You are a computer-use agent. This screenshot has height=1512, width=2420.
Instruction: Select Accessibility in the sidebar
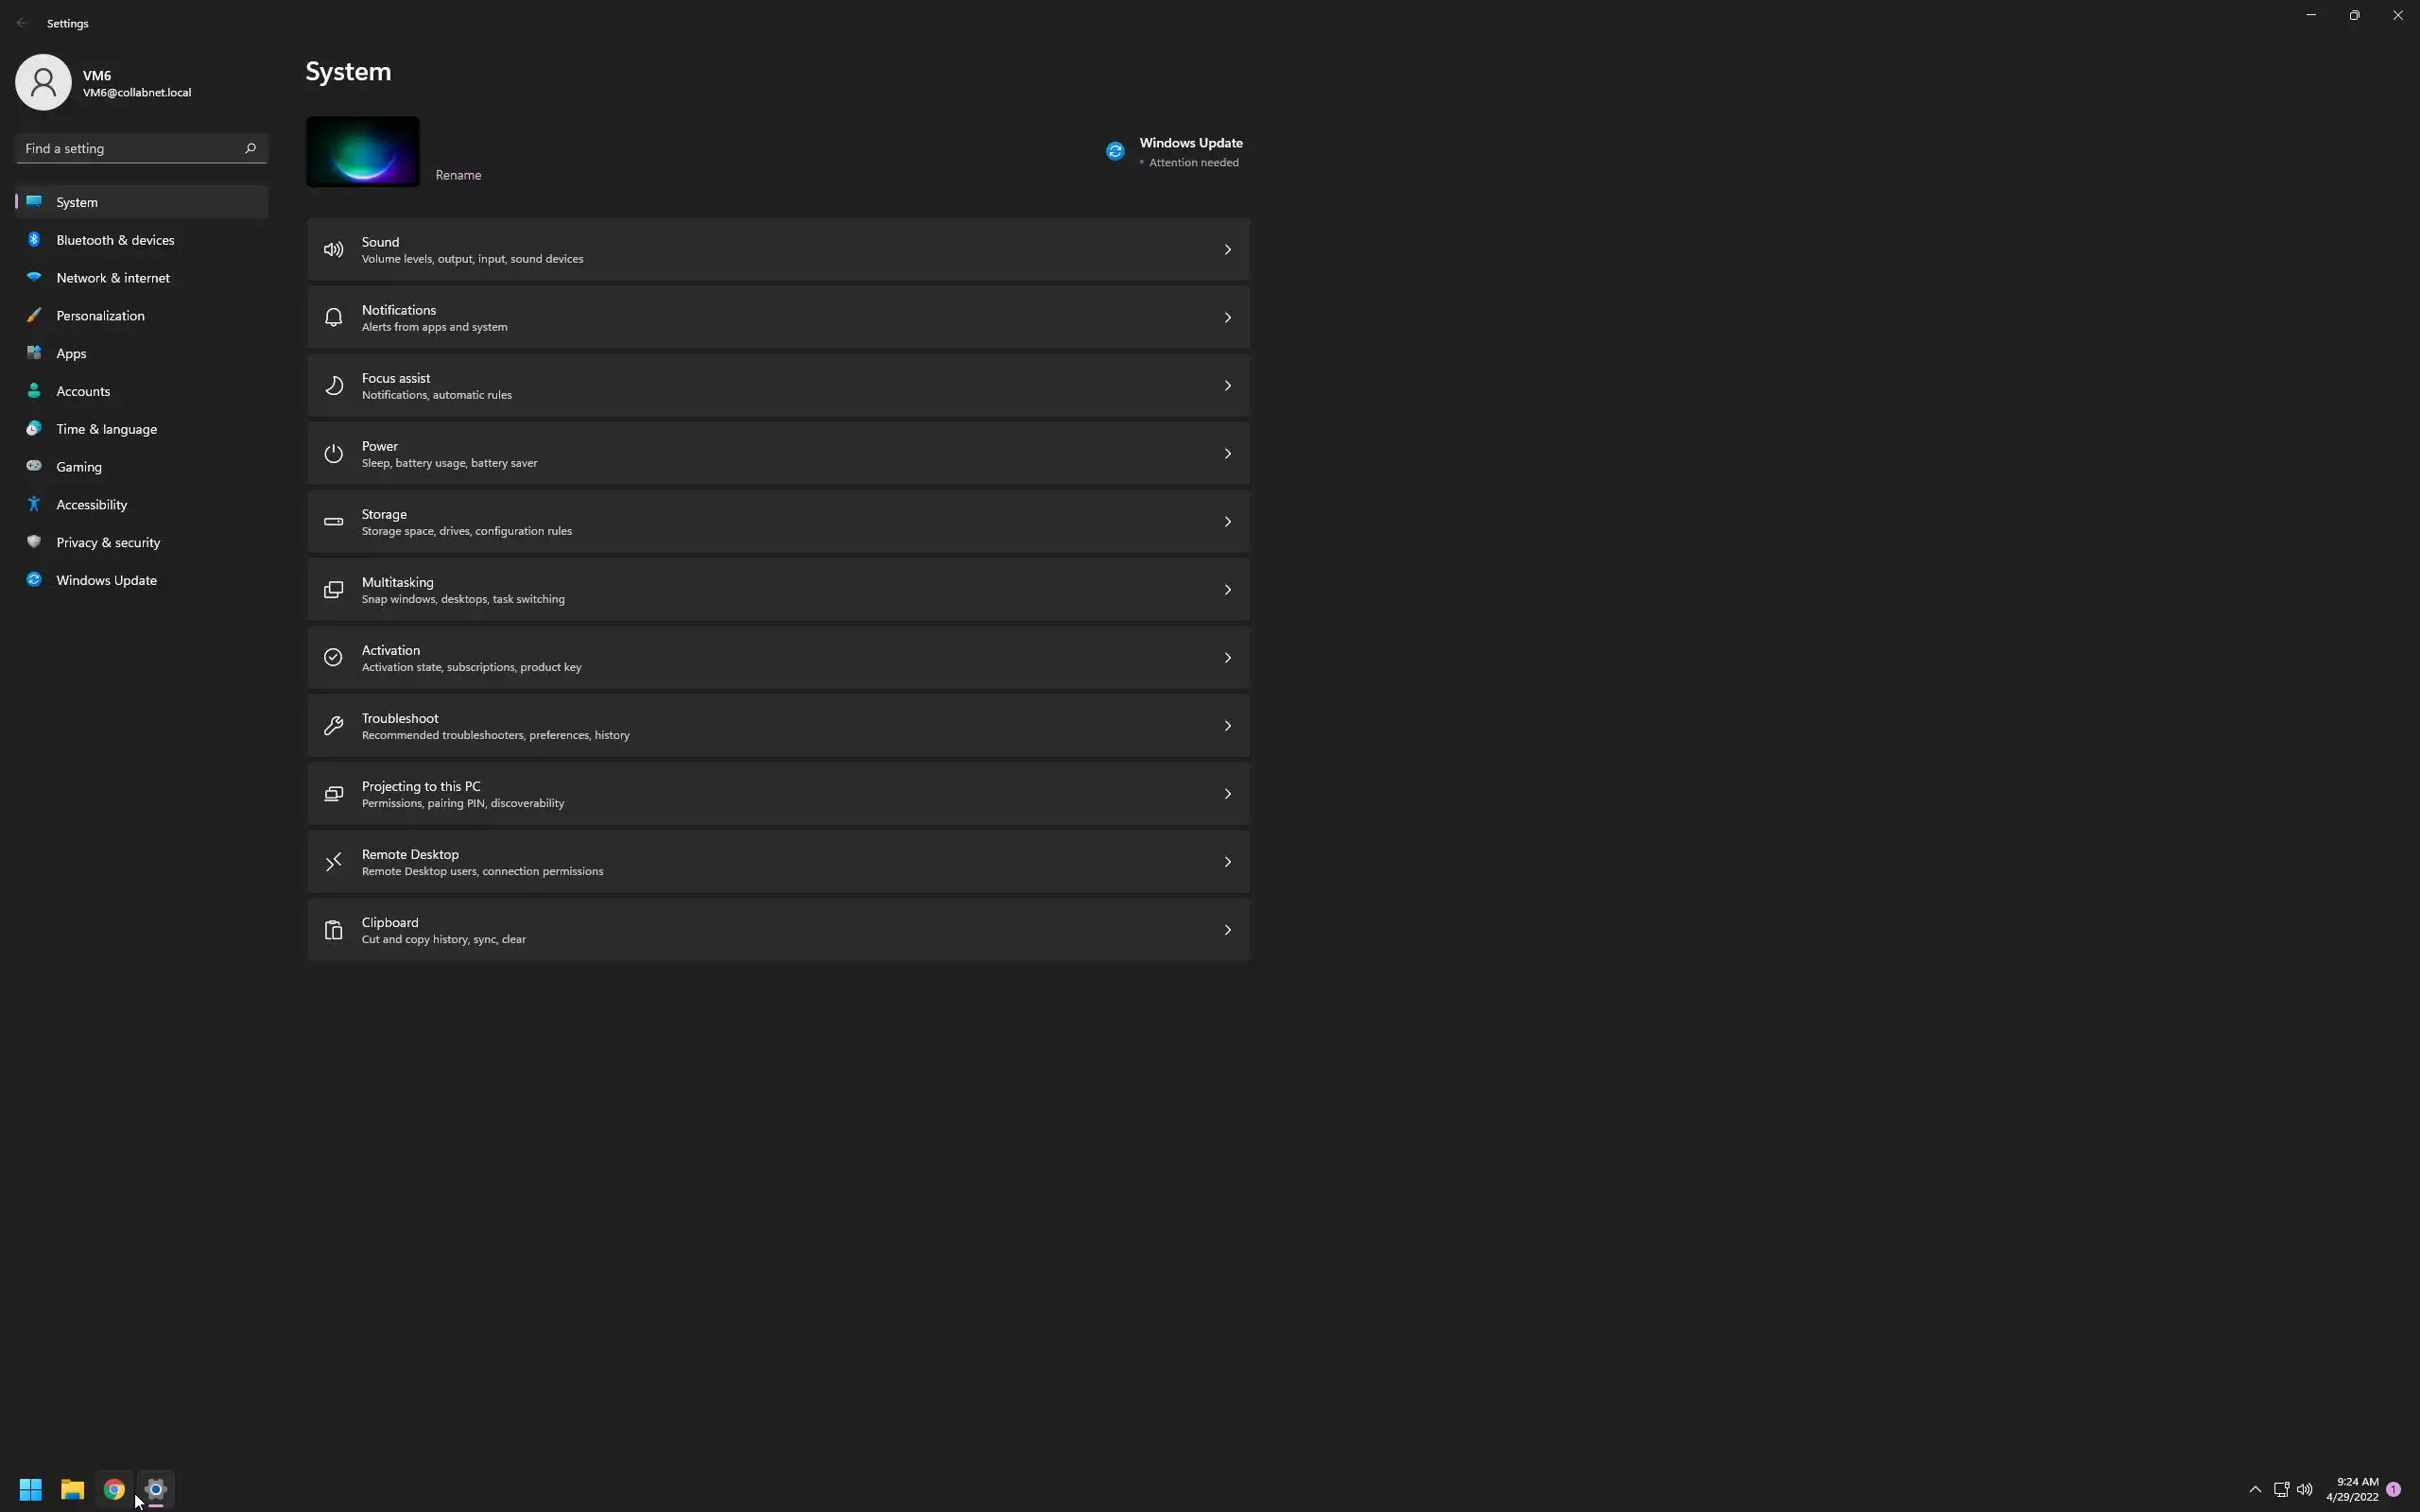point(91,505)
